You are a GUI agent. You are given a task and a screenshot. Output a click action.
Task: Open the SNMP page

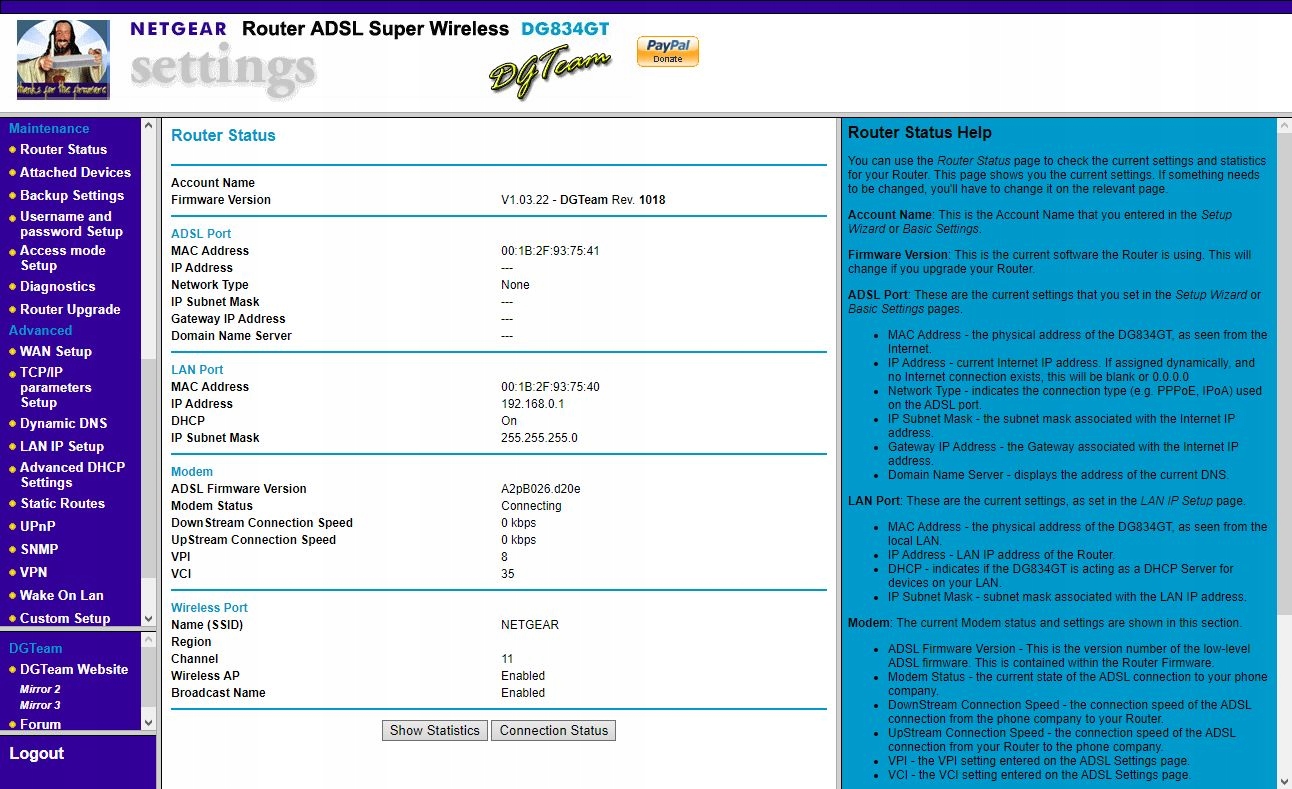pyautogui.click(x=39, y=549)
